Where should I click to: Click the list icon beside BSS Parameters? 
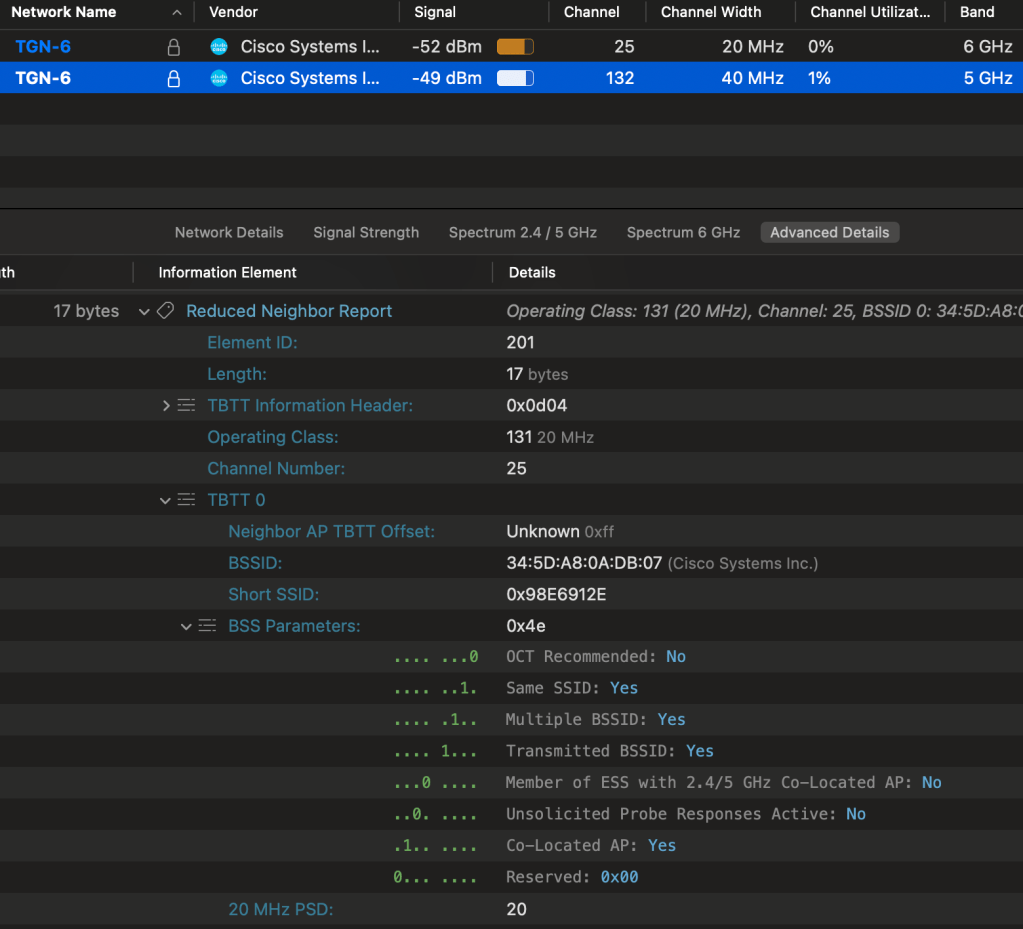point(207,626)
